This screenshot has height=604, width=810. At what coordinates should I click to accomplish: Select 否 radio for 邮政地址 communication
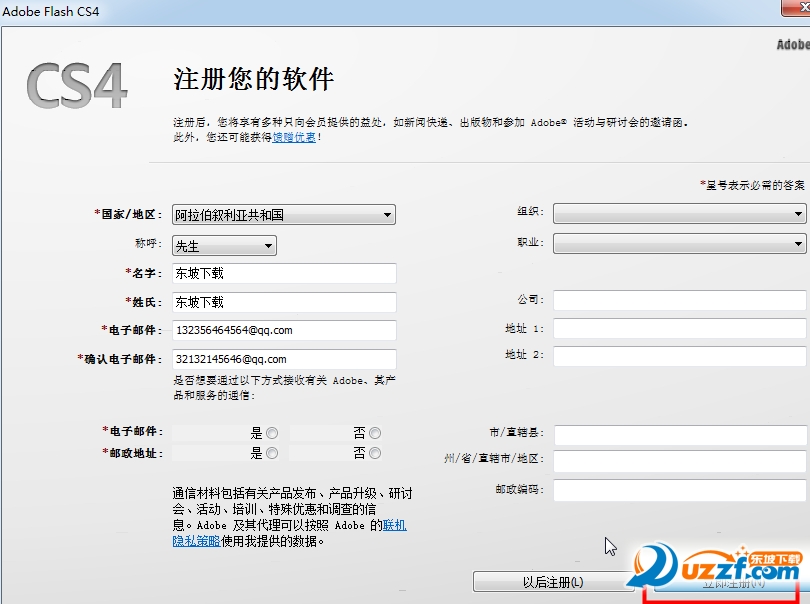(375, 453)
